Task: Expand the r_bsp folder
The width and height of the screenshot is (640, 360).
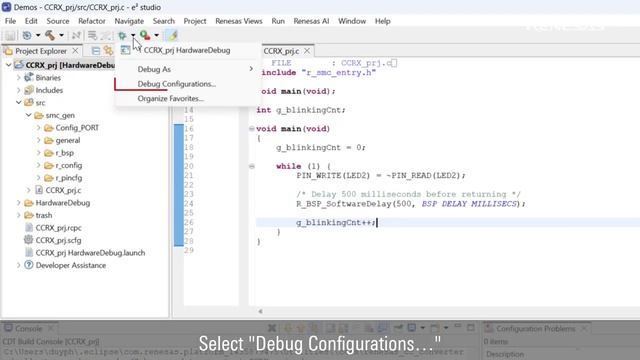Action: coord(38,153)
